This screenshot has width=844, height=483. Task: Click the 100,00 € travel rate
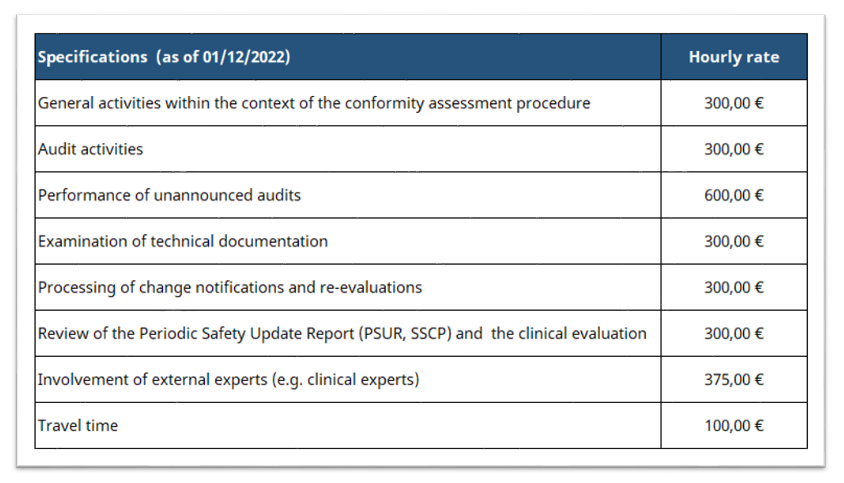pos(733,425)
